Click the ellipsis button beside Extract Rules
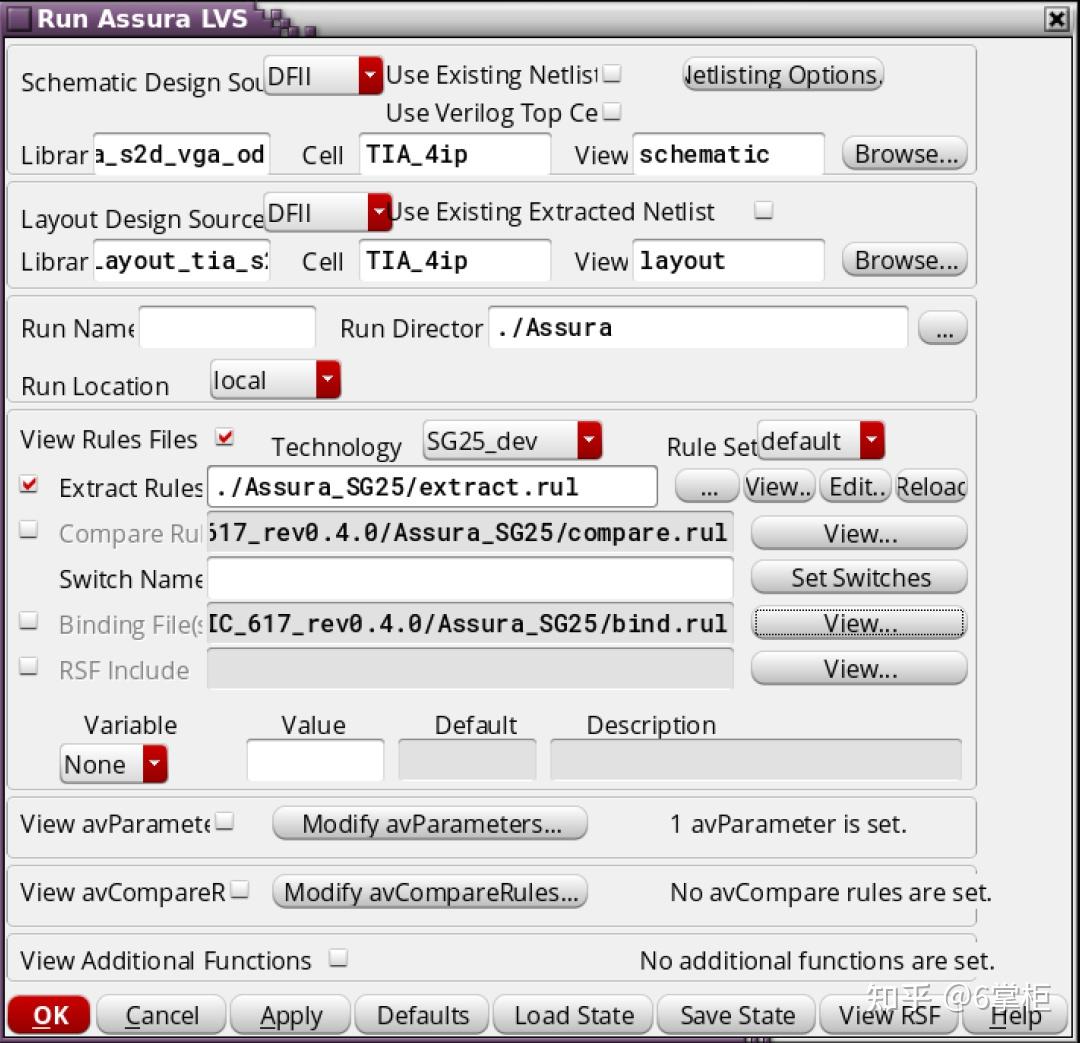 707,487
